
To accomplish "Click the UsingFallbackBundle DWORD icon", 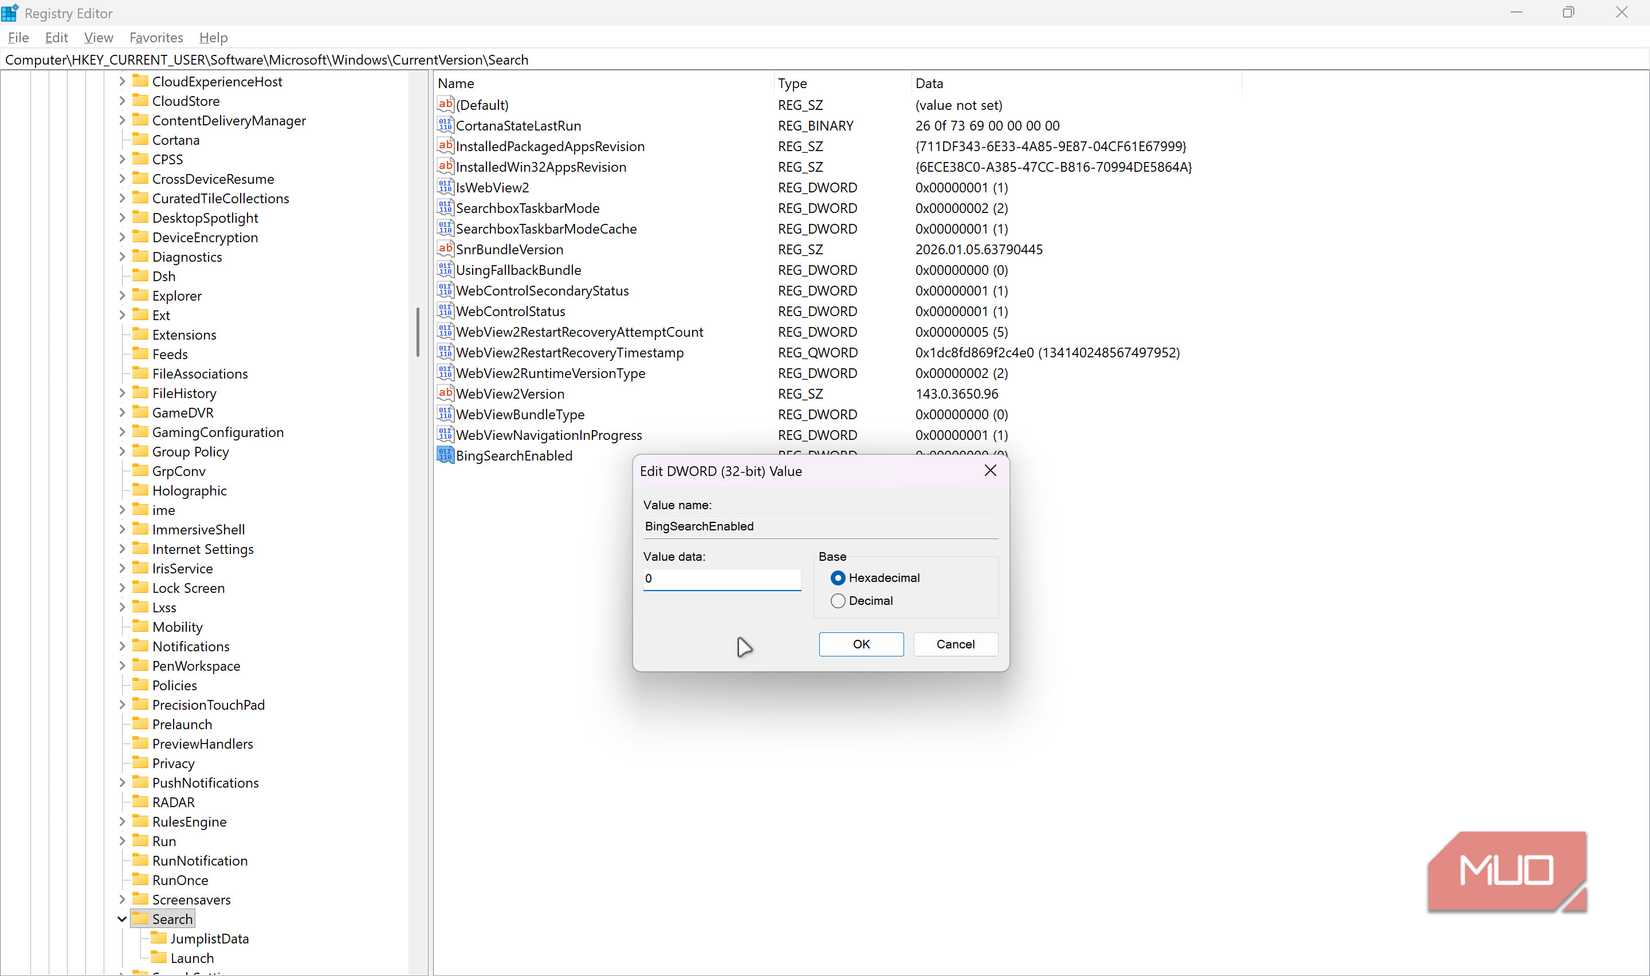I will click(446, 270).
